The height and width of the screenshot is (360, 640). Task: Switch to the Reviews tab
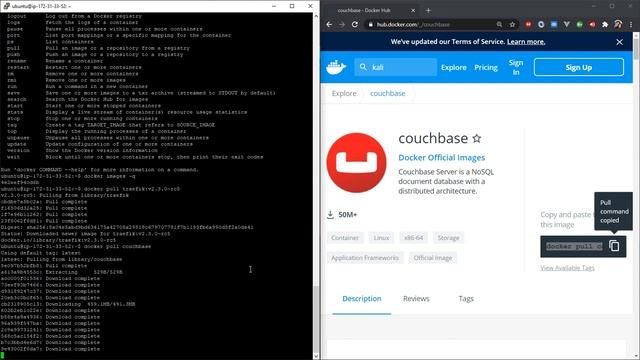(416, 299)
